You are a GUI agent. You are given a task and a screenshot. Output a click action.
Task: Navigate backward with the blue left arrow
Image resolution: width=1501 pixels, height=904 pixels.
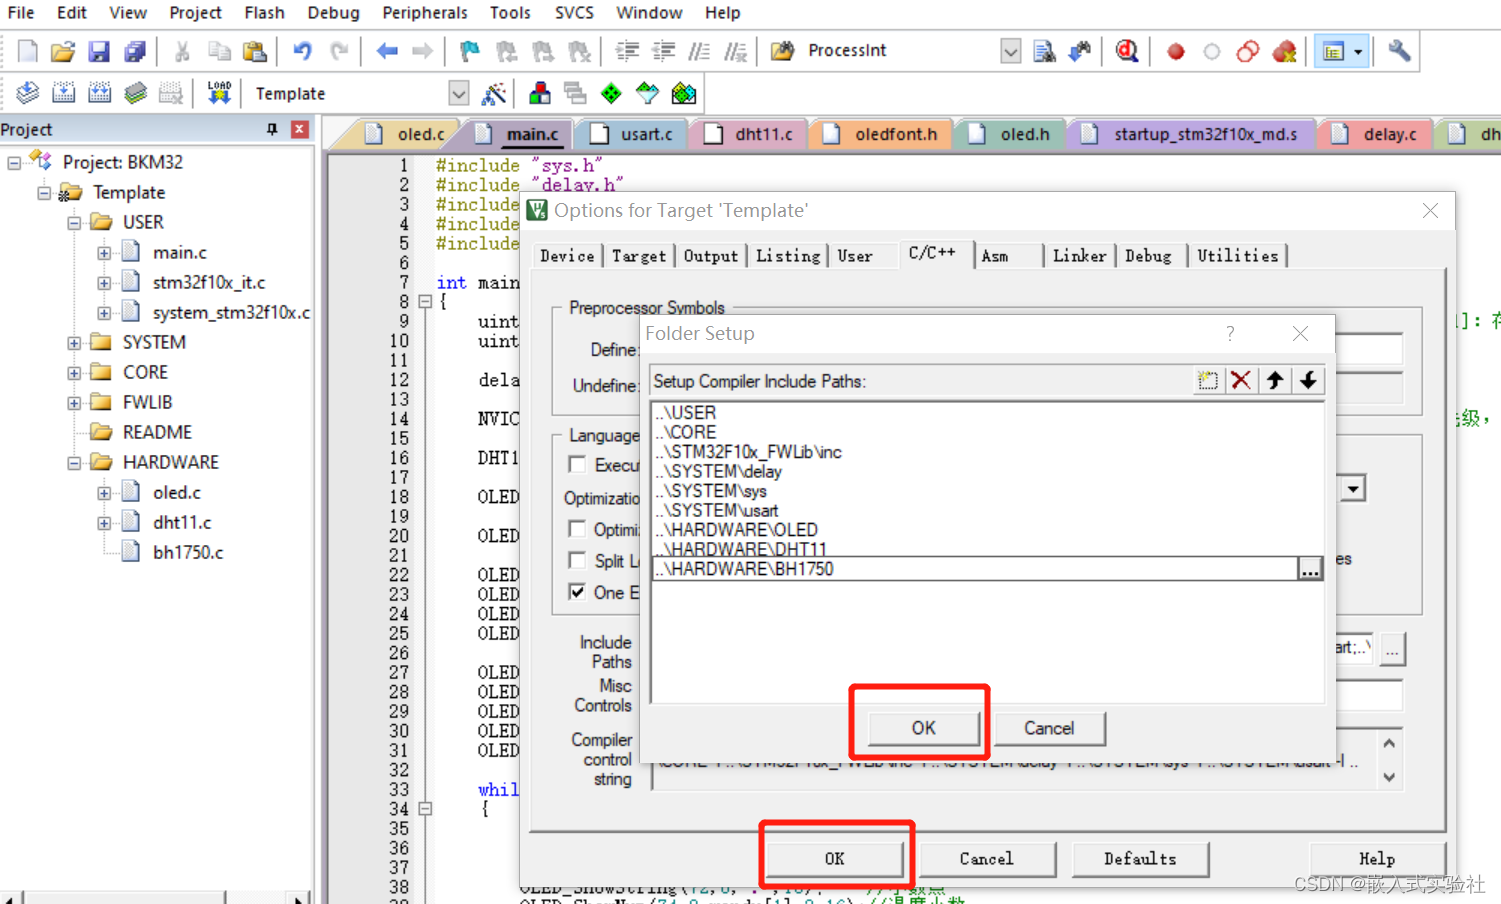(387, 51)
